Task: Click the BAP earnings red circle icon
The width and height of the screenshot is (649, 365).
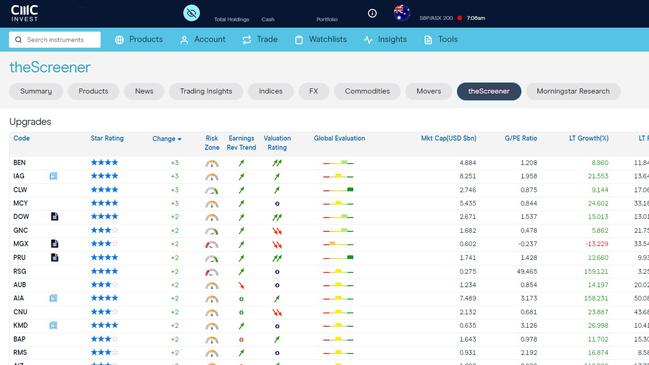Action: click(x=241, y=340)
